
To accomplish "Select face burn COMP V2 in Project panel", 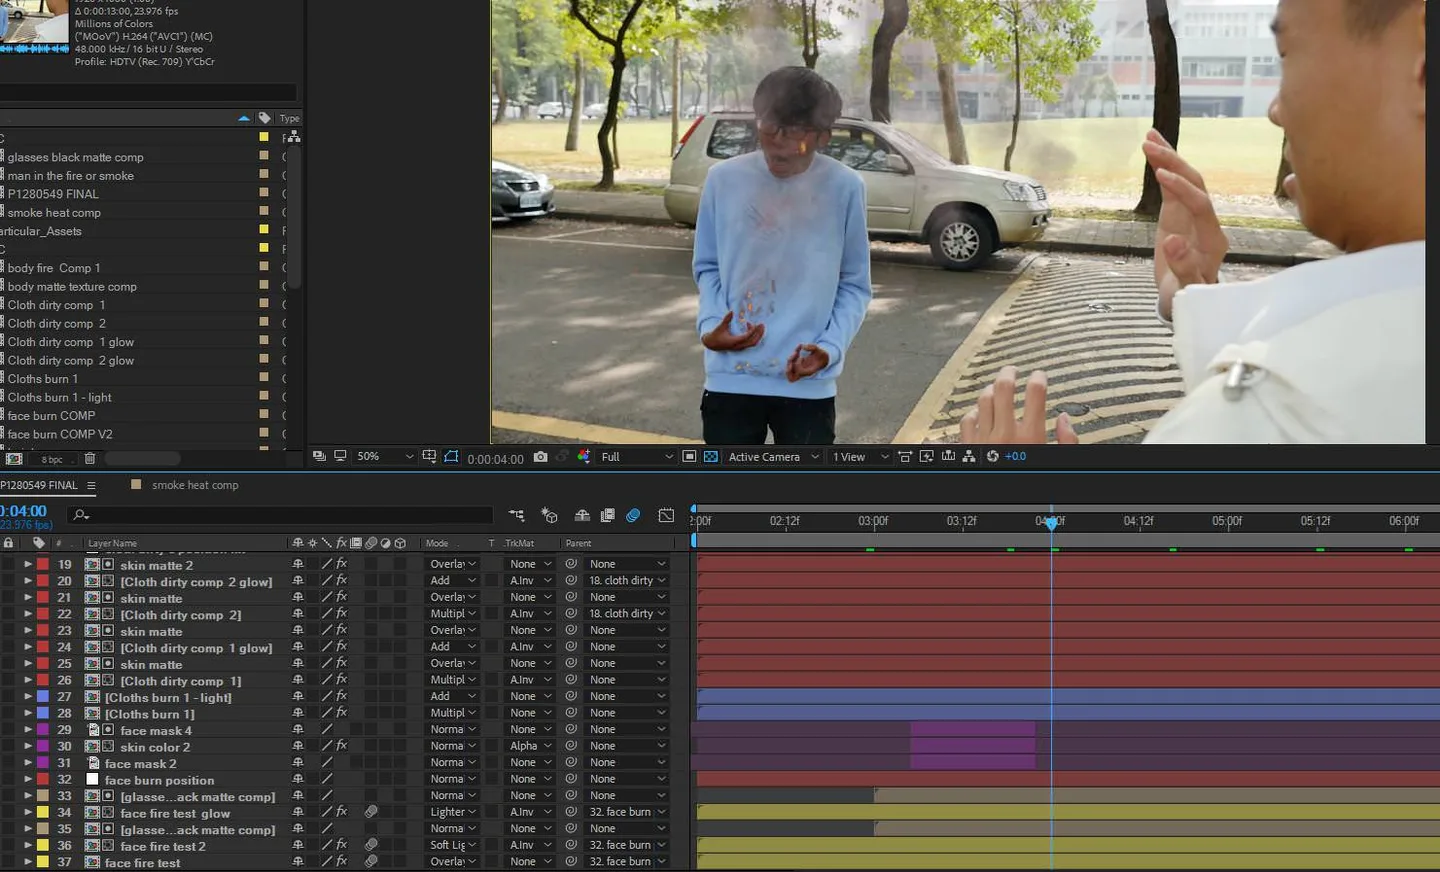I will (x=60, y=434).
